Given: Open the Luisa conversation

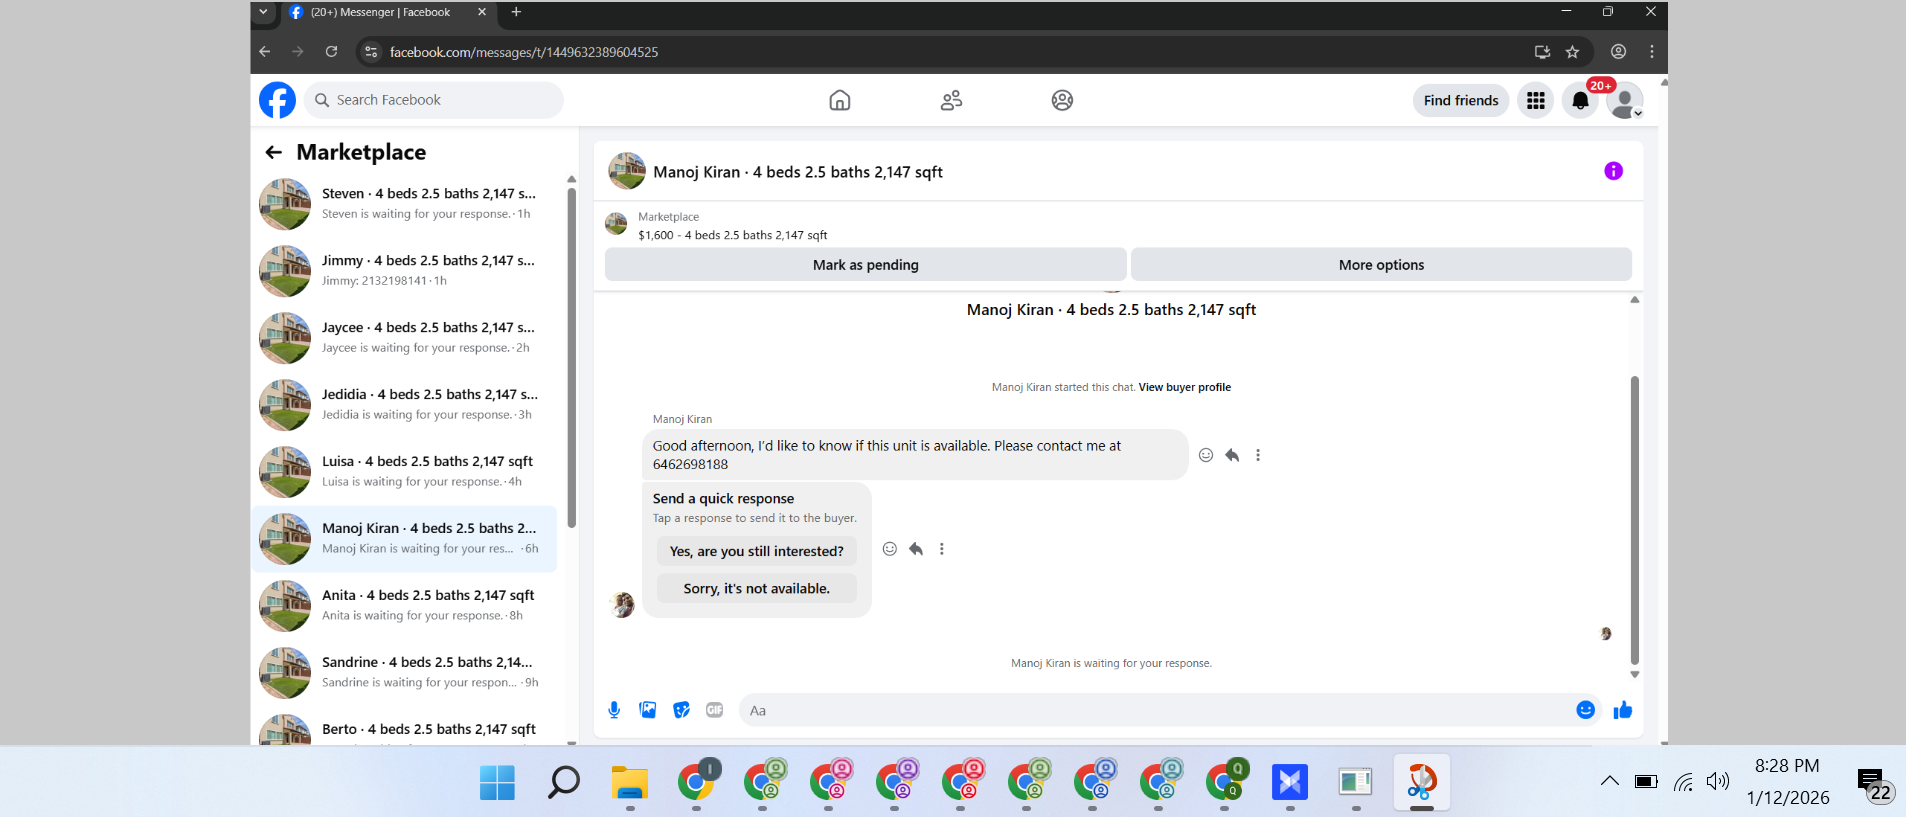Looking at the screenshot, I should tap(404, 472).
